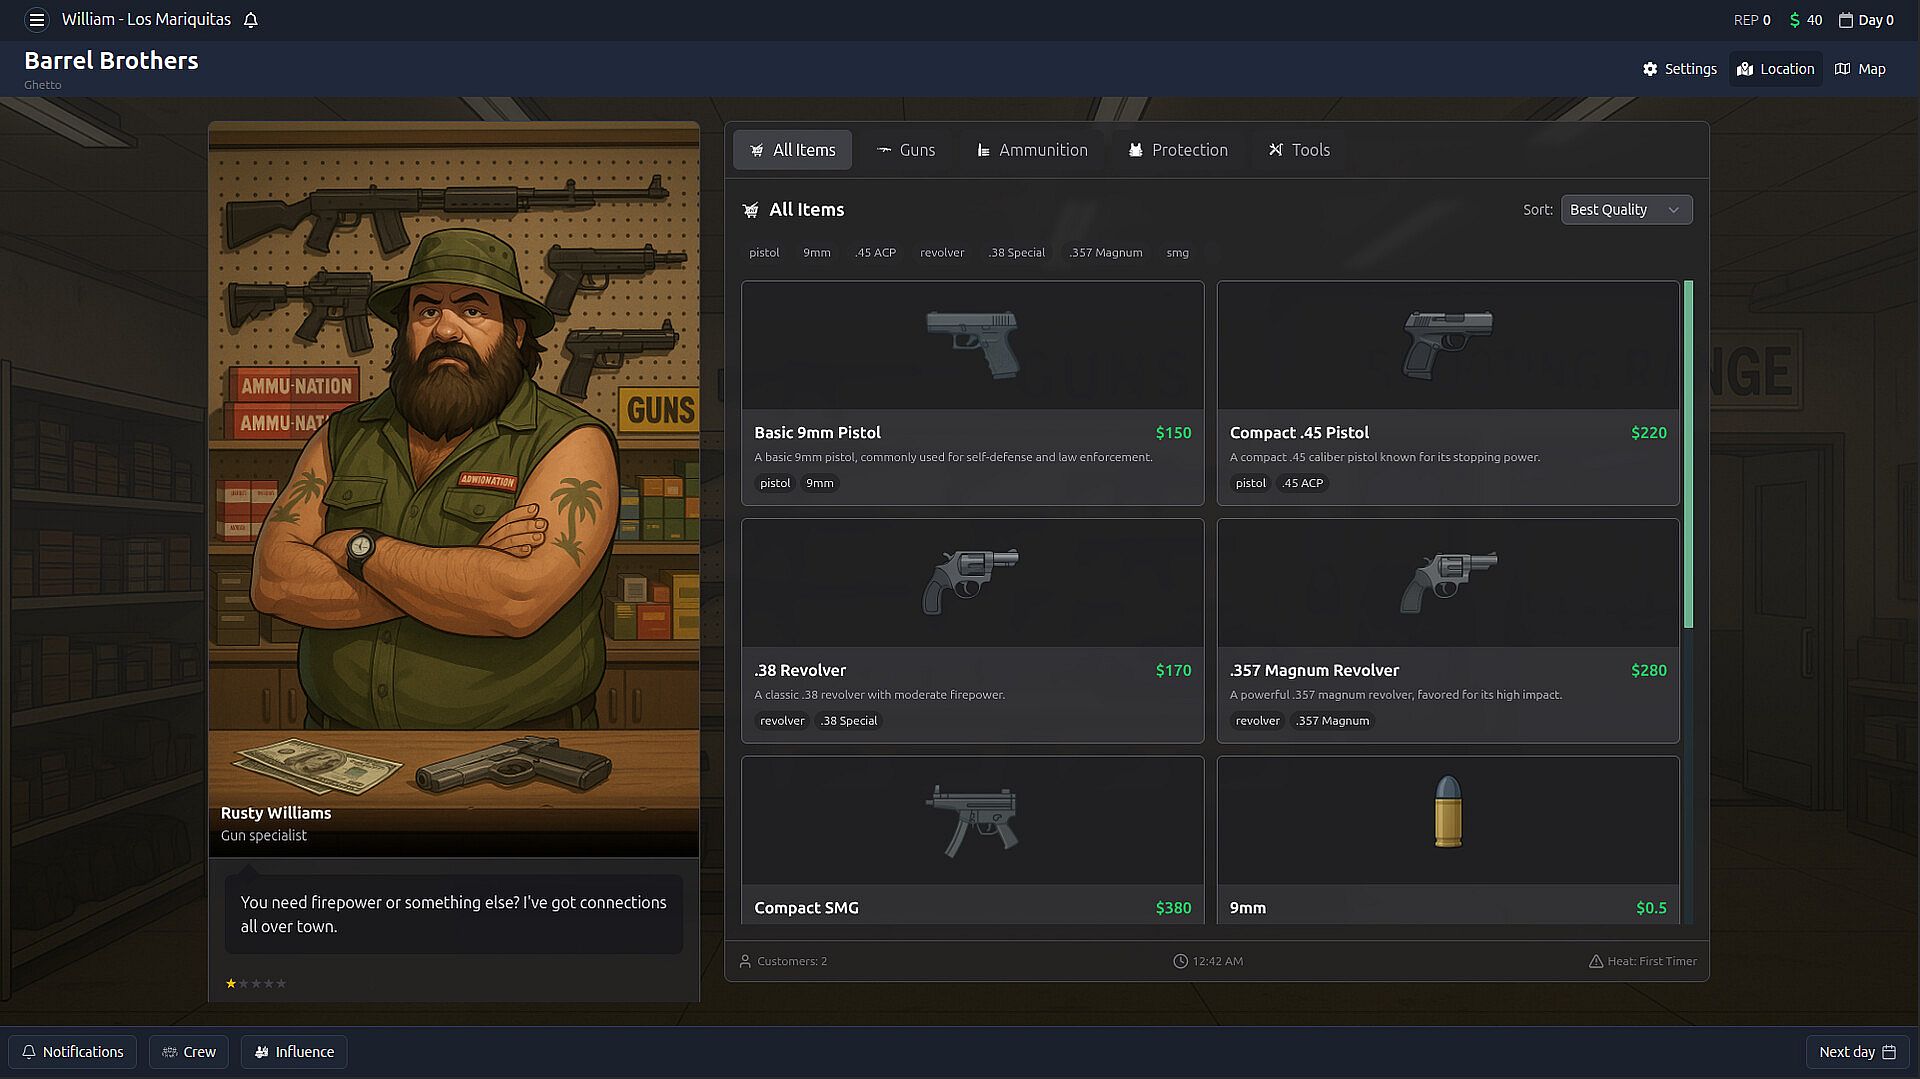Filter by the .38 Special tag chip
The image size is (1920, 1079).
coord(1016,253)
